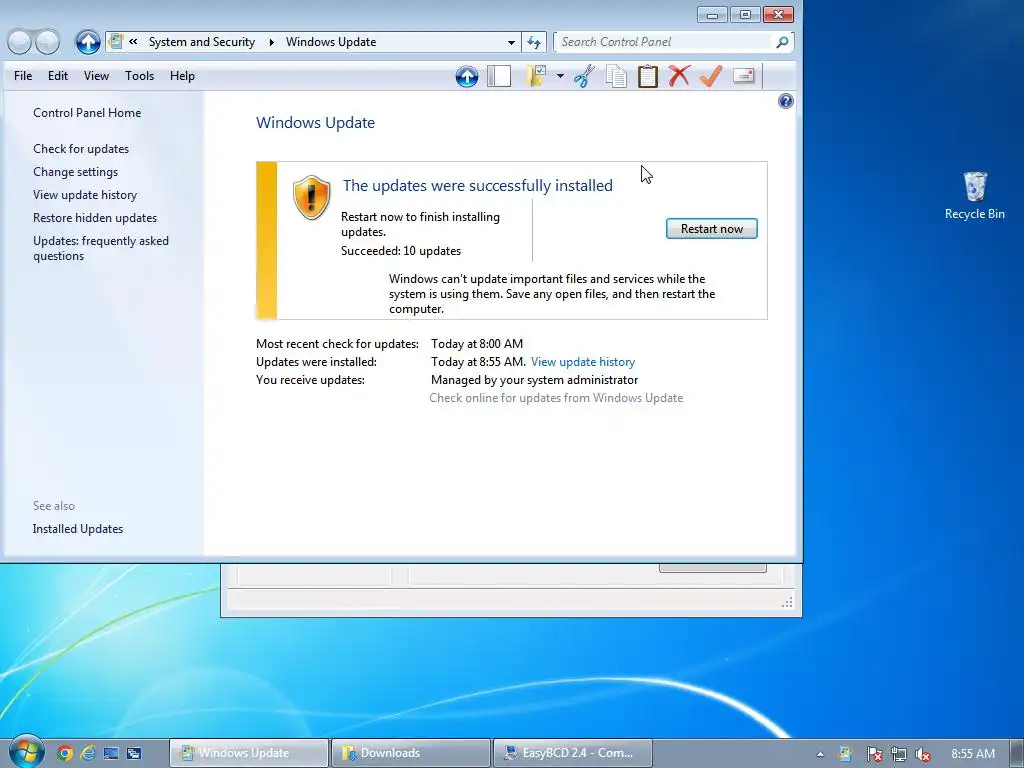Click the Refresh button beside address bar
This screenshot has height=768, width=1024.
click(534, 42)
